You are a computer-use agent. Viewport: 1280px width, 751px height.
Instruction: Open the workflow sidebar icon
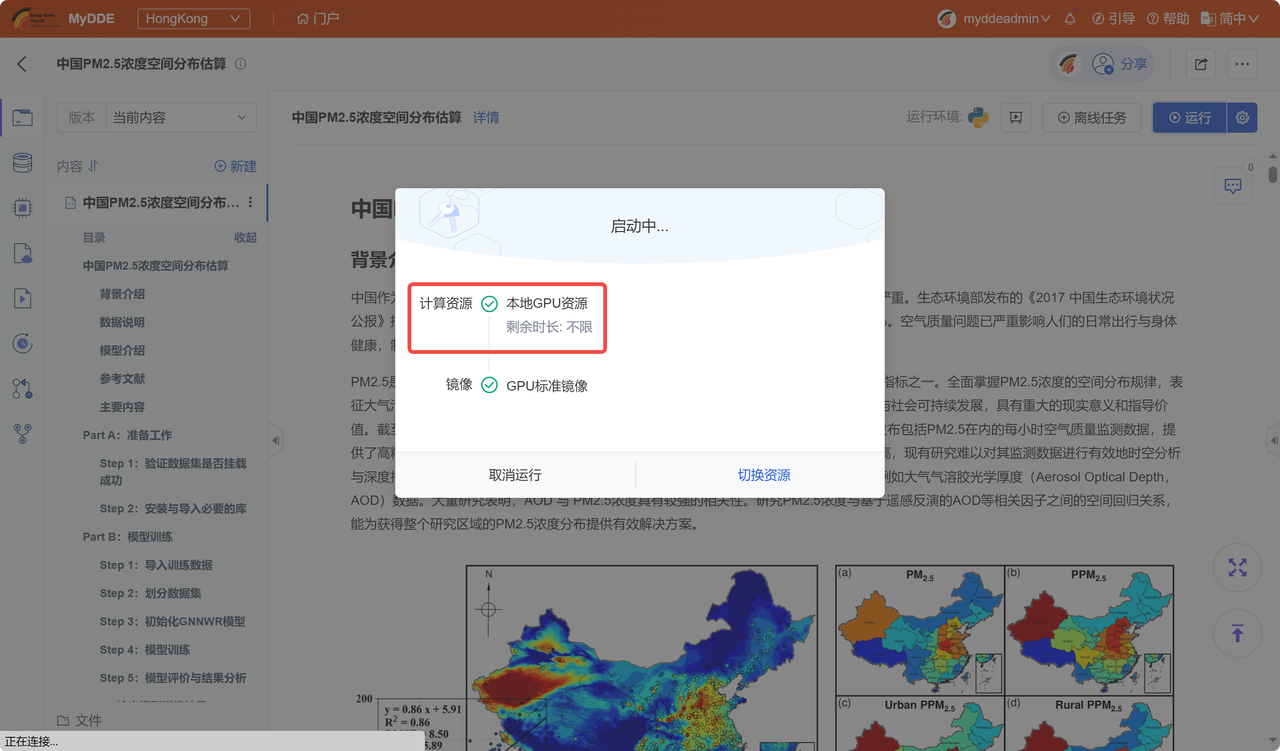click(22, 388)
